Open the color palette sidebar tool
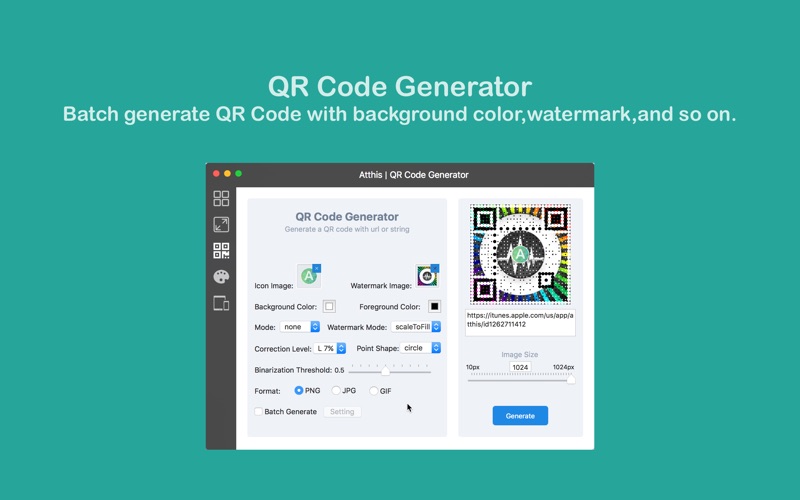 pos(221,277)
